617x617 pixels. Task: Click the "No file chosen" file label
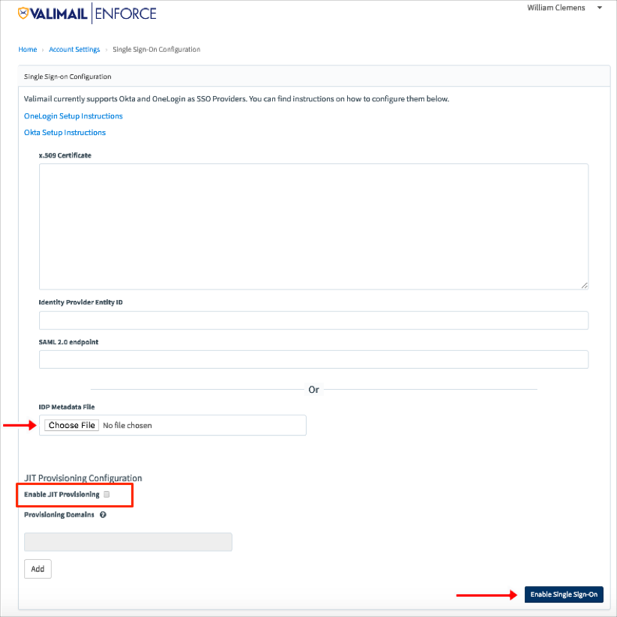tap(128, 425)
